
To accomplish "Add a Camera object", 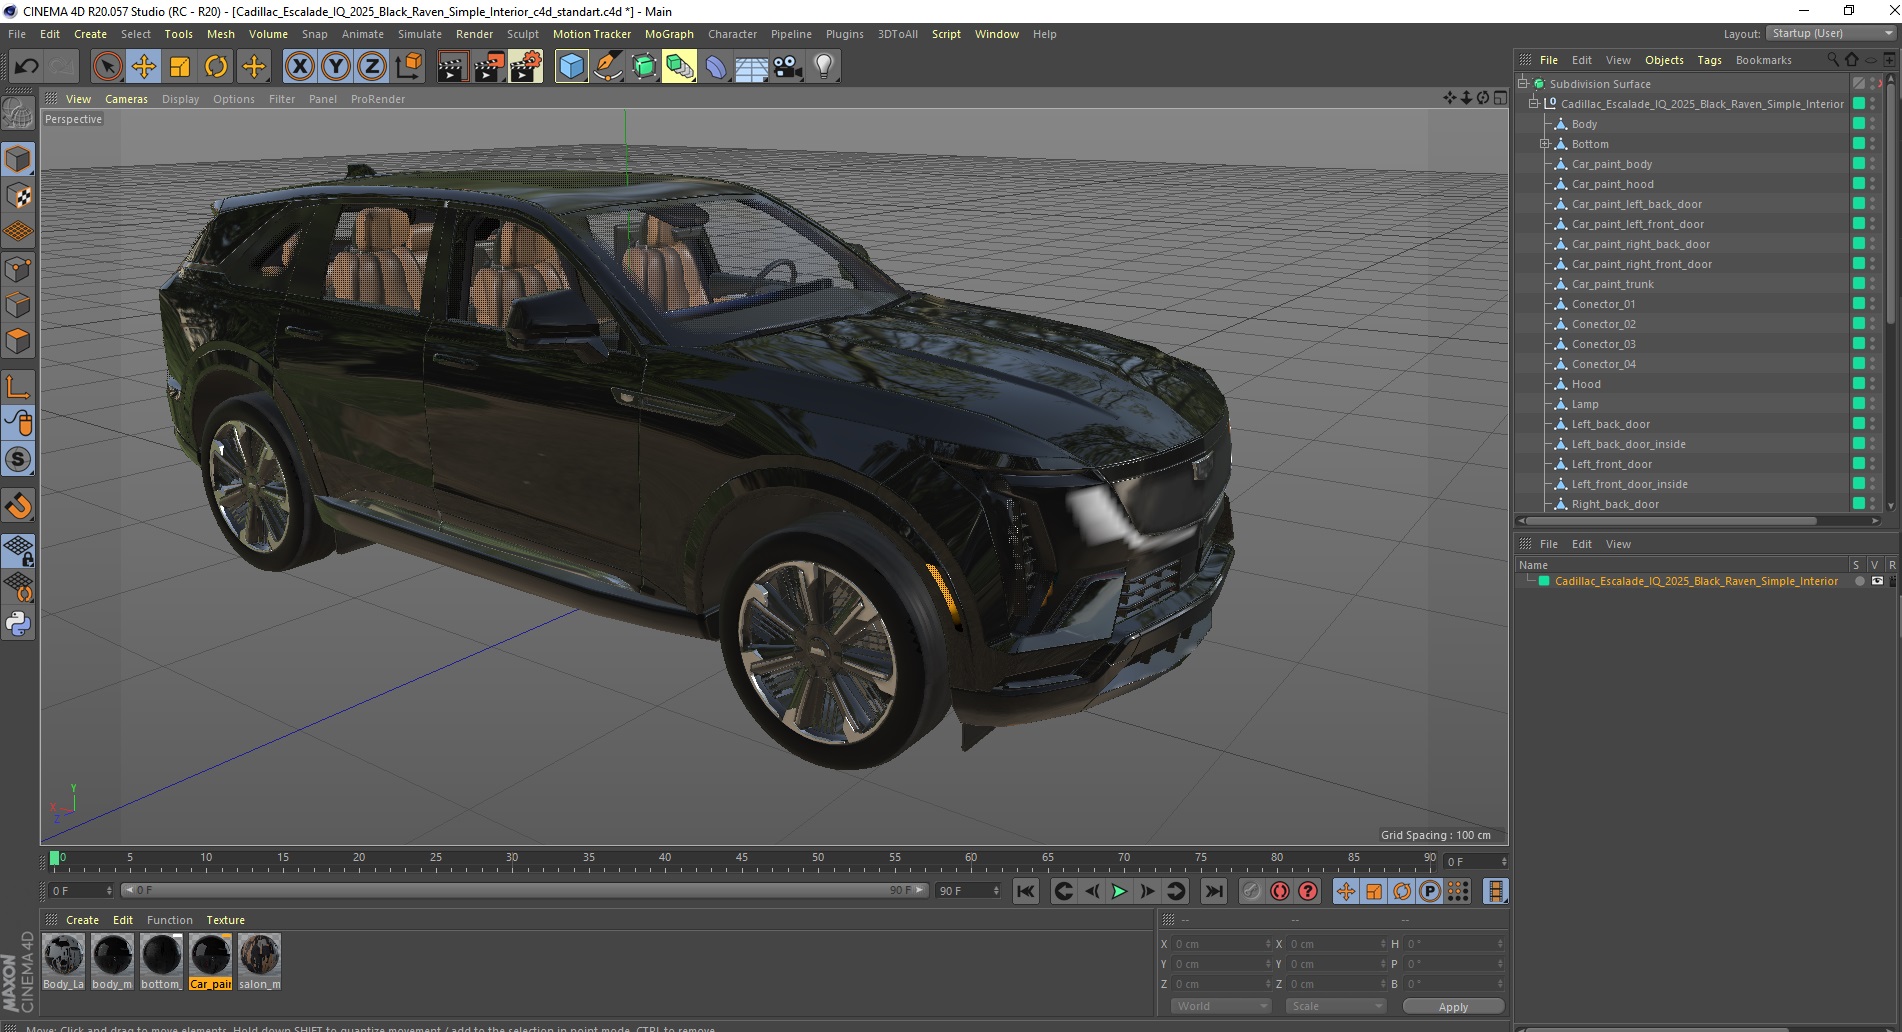I will click(788, 67).
